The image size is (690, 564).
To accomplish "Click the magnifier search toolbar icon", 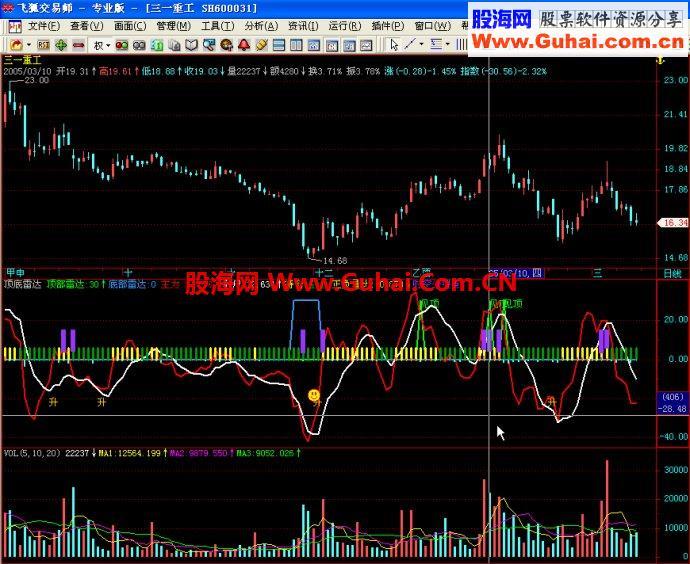I will click(x=209, y=45).
